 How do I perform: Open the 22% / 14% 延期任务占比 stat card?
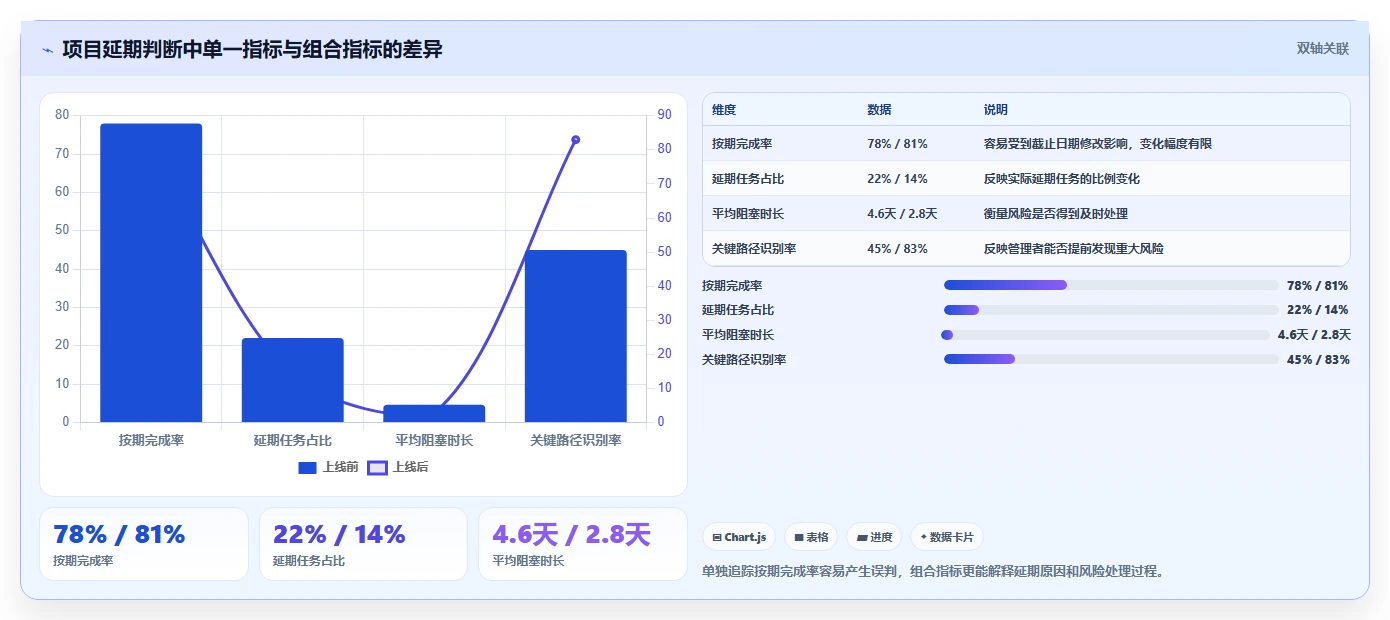[x=363, y=544]
